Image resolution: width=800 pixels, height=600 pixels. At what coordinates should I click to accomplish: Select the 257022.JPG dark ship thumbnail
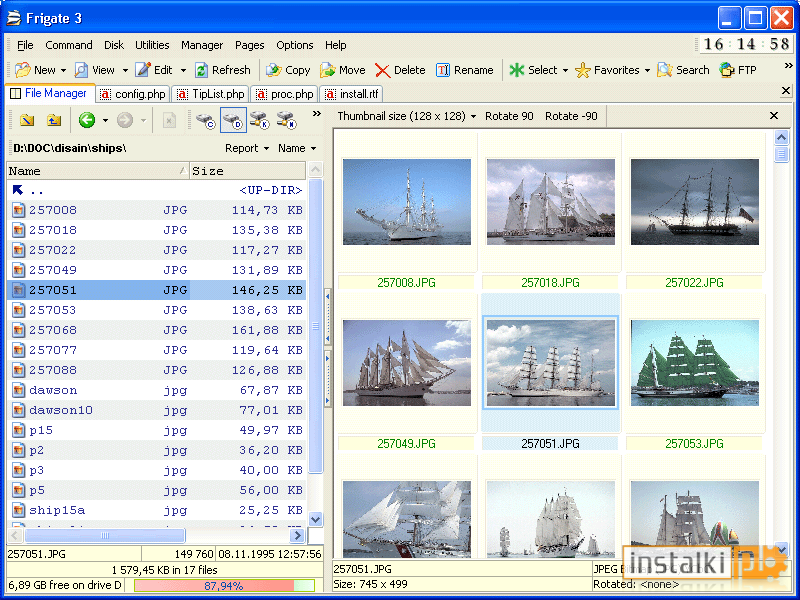694,202
